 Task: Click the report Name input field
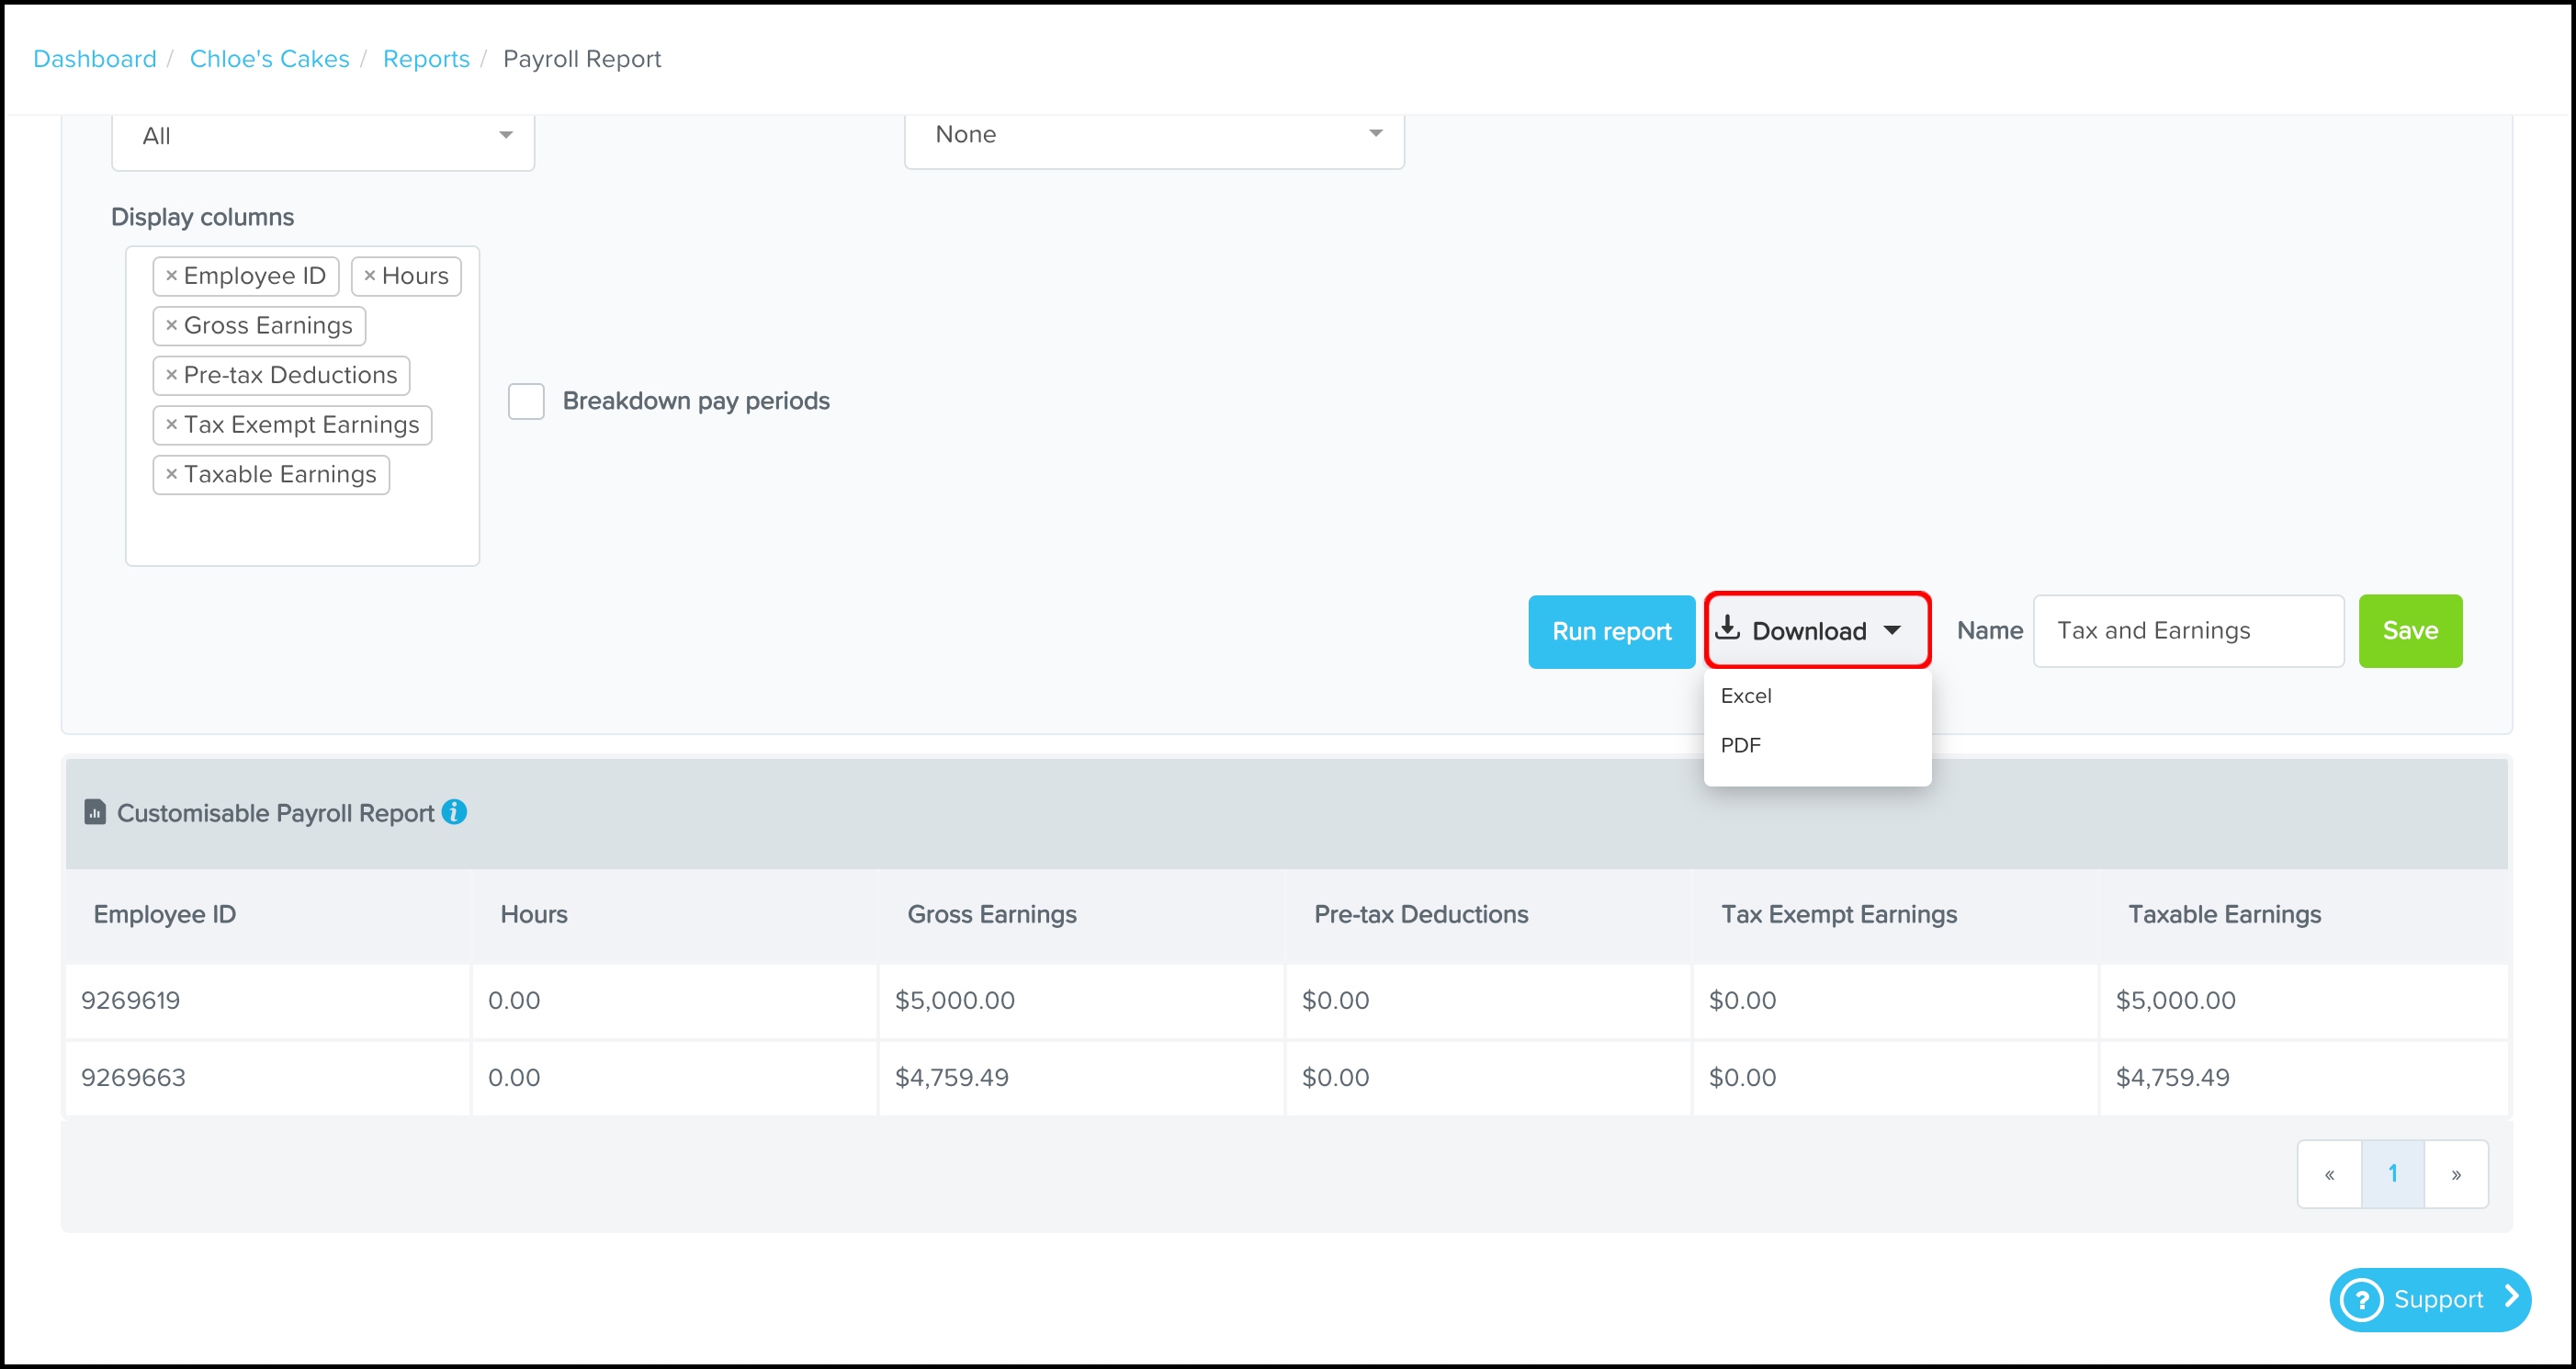2187,631
